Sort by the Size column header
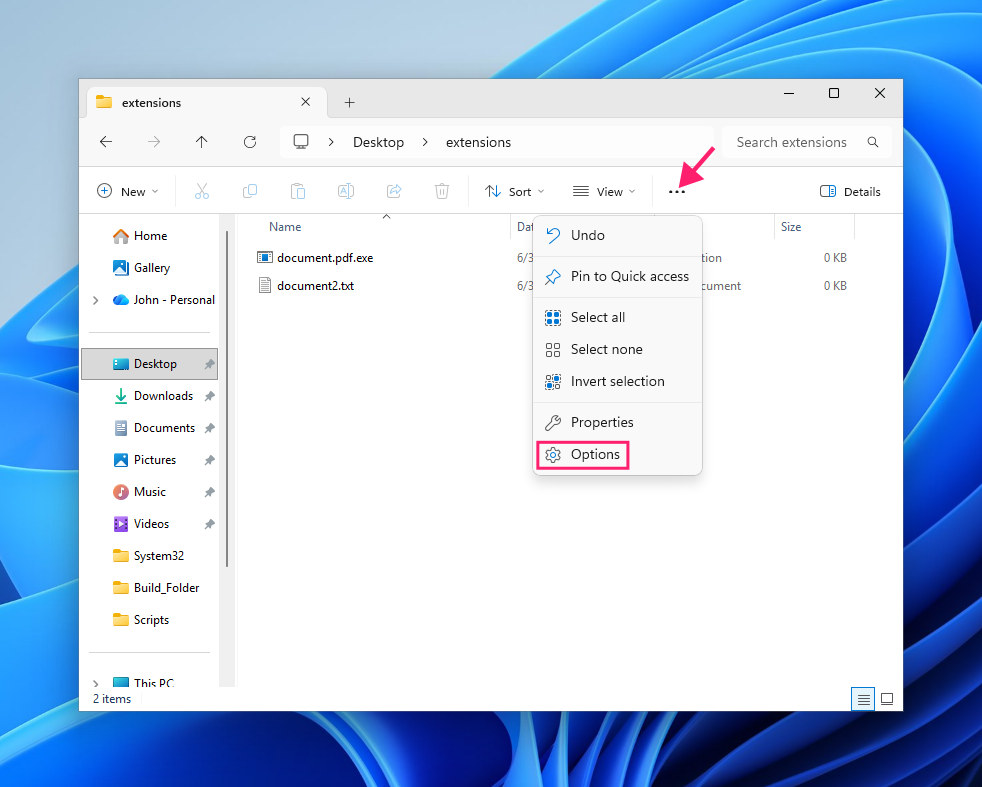The height and width of the screenshot is (787, 982). (x=791, y=227)
